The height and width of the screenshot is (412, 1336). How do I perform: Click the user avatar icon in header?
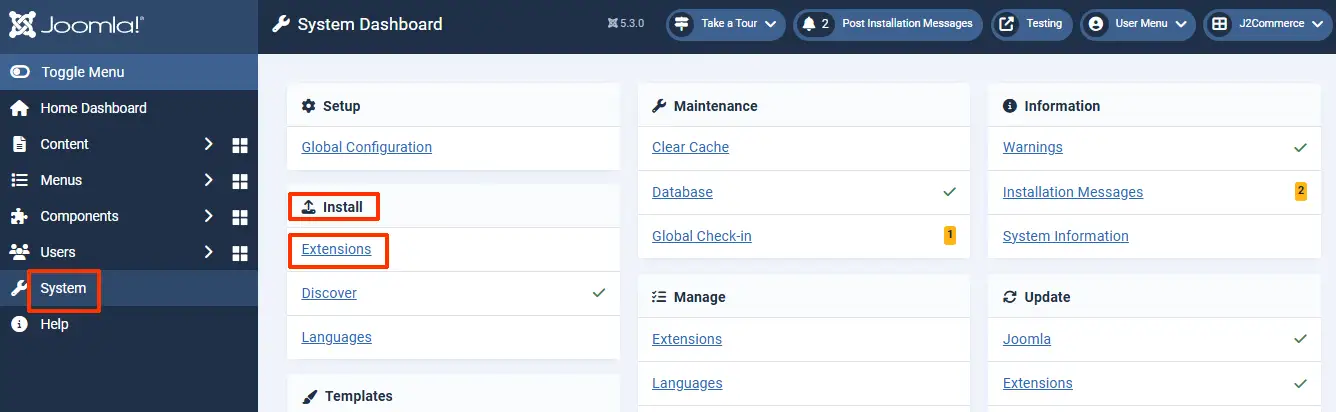[1097, 24]
